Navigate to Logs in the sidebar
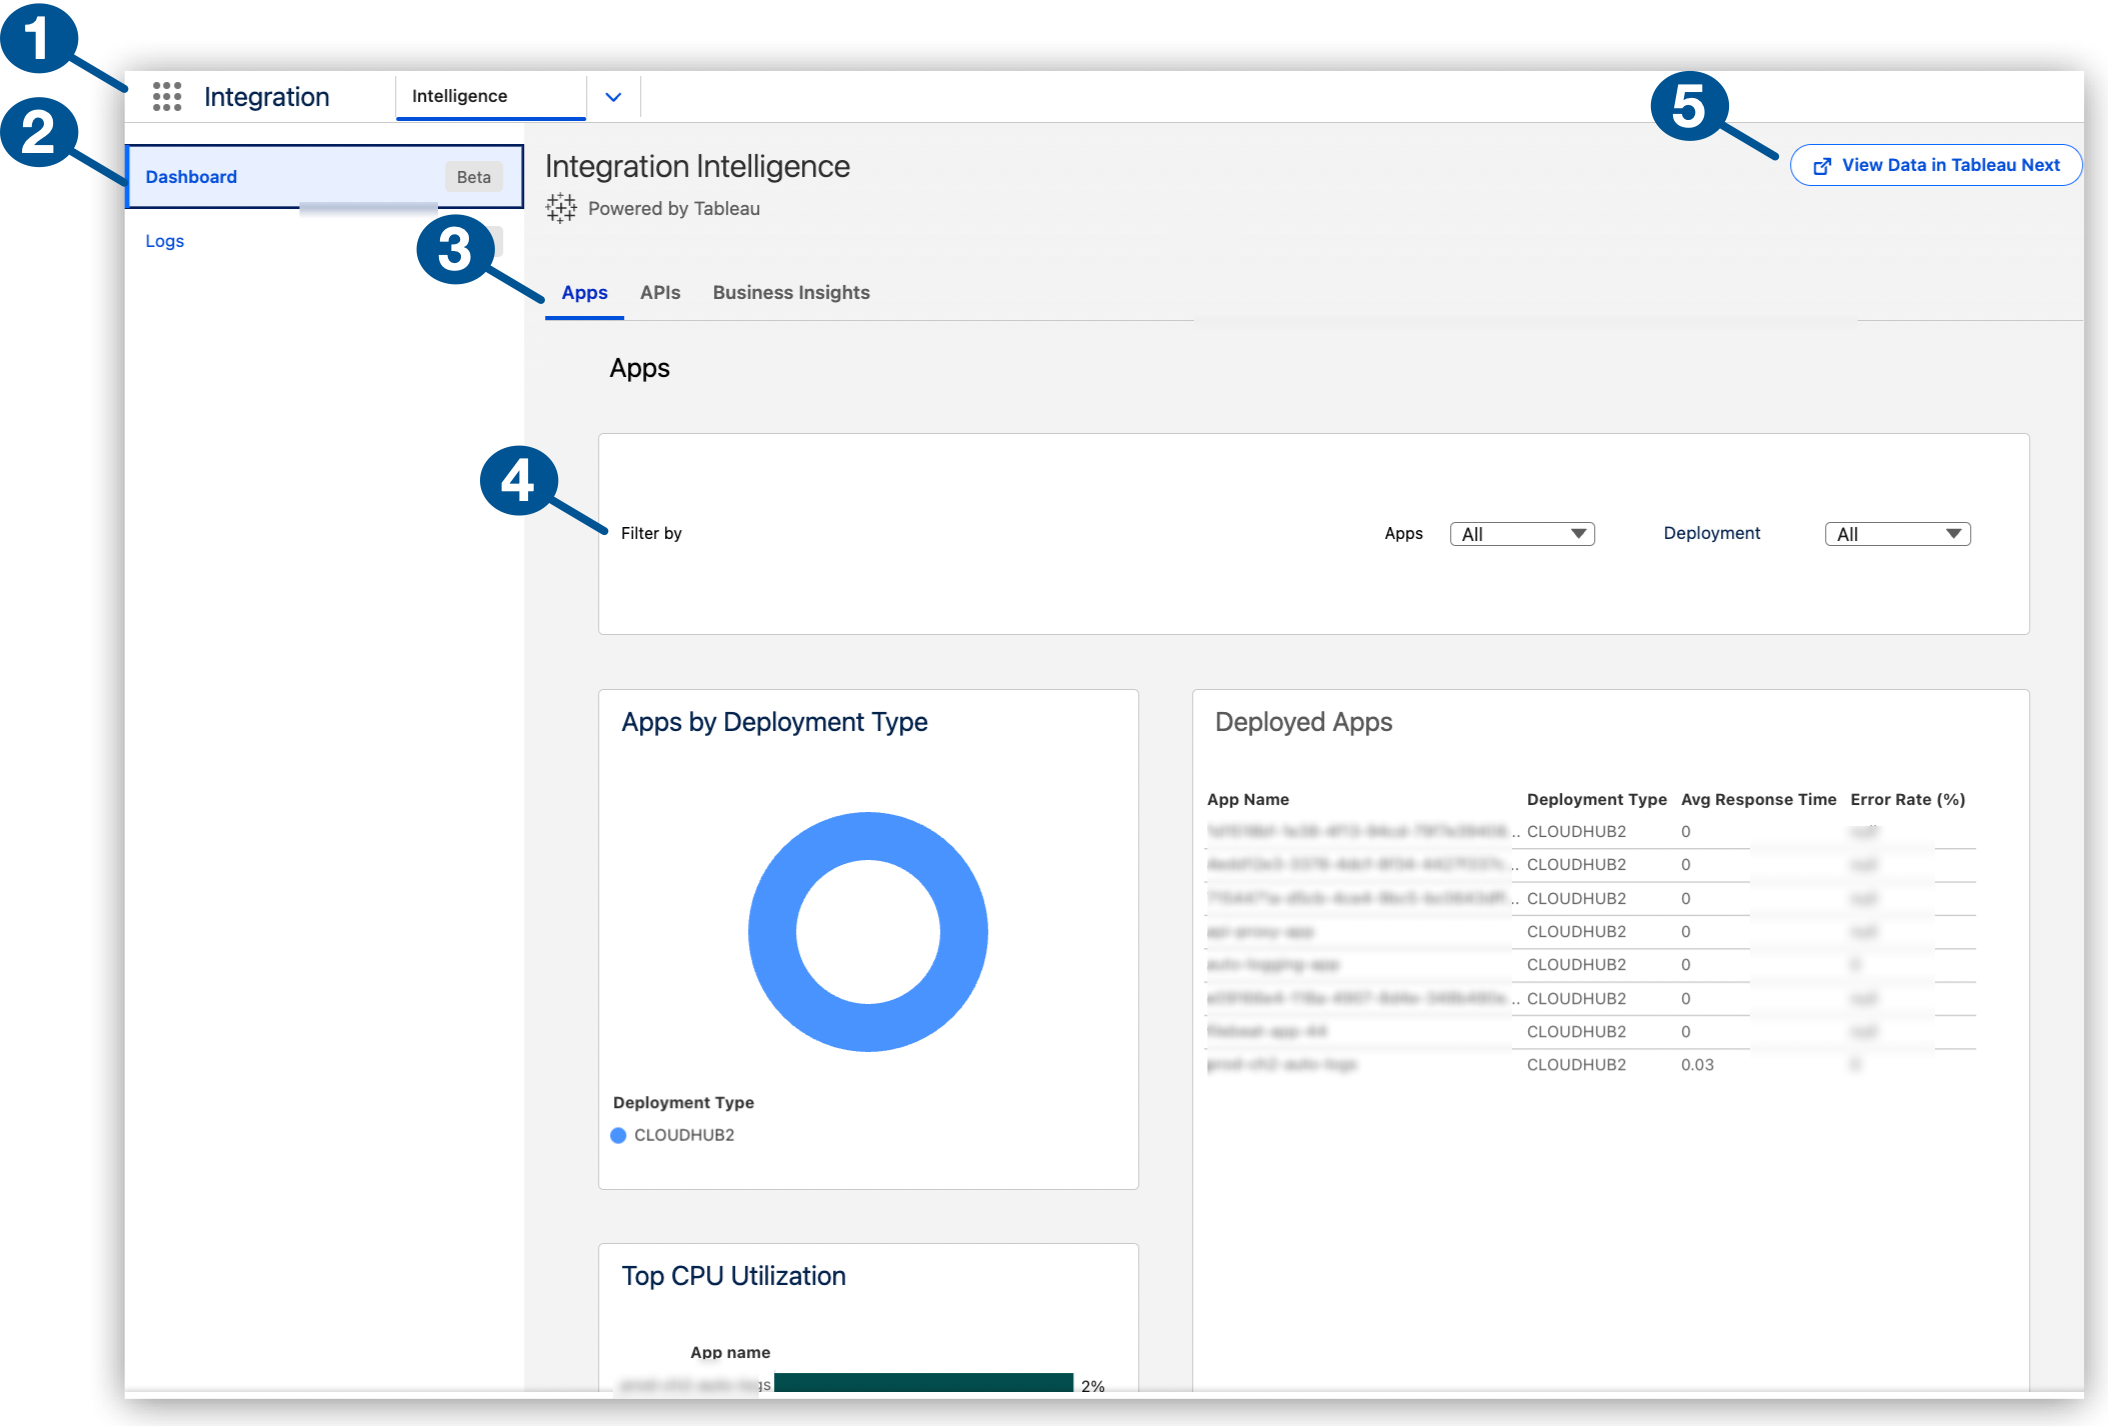The image size is (2108, 1426). pyautogui.click(x=164, y=240)
